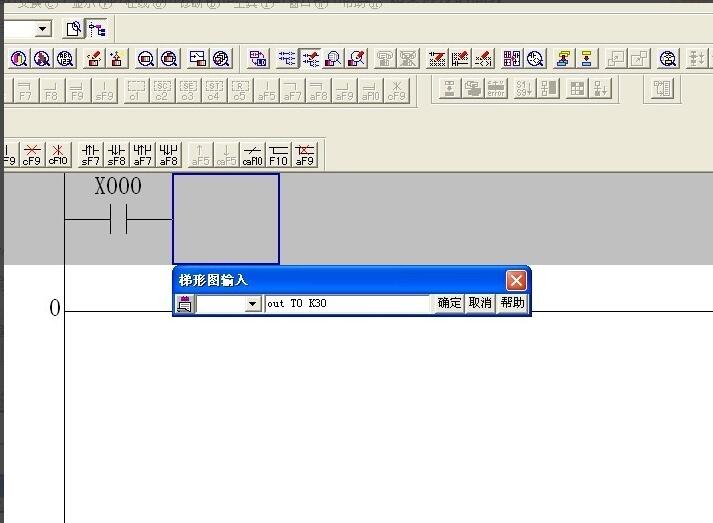The height and width of the screenshot is (523, 713).
Task: Click the sF7 rising pulse contact icon
Action: 90,154
